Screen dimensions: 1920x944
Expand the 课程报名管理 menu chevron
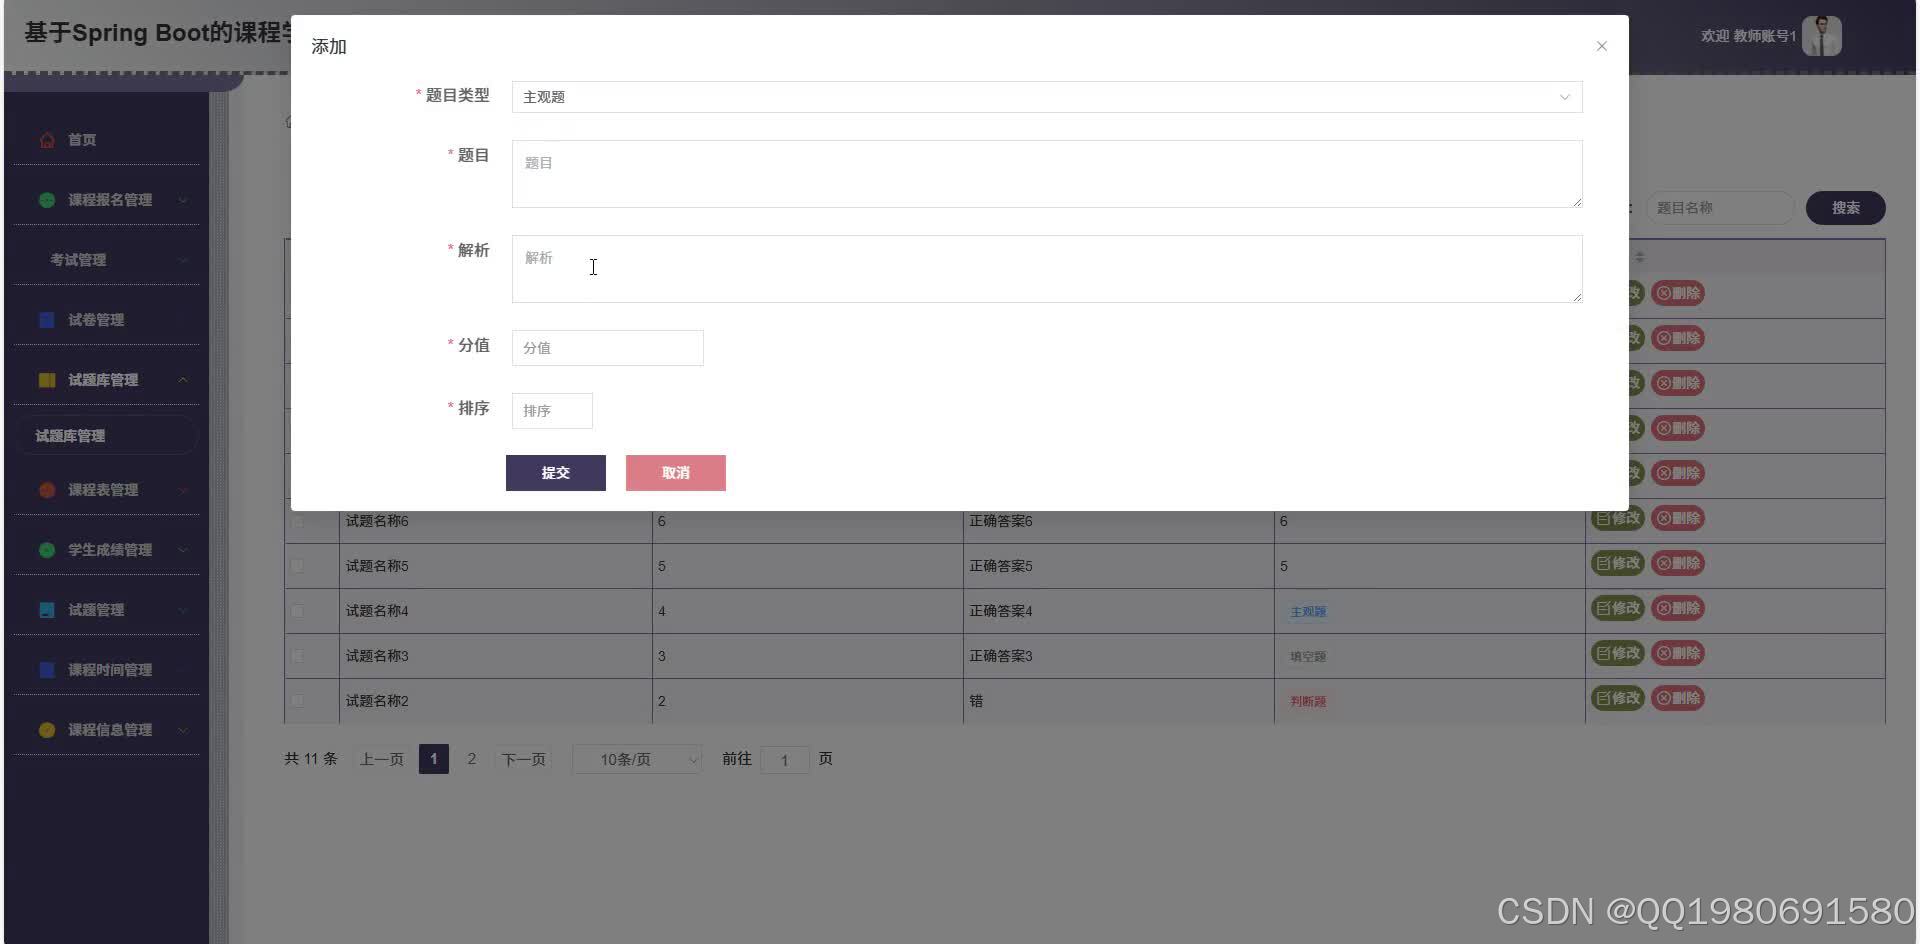pyautogui.click(x=183, y=200)
